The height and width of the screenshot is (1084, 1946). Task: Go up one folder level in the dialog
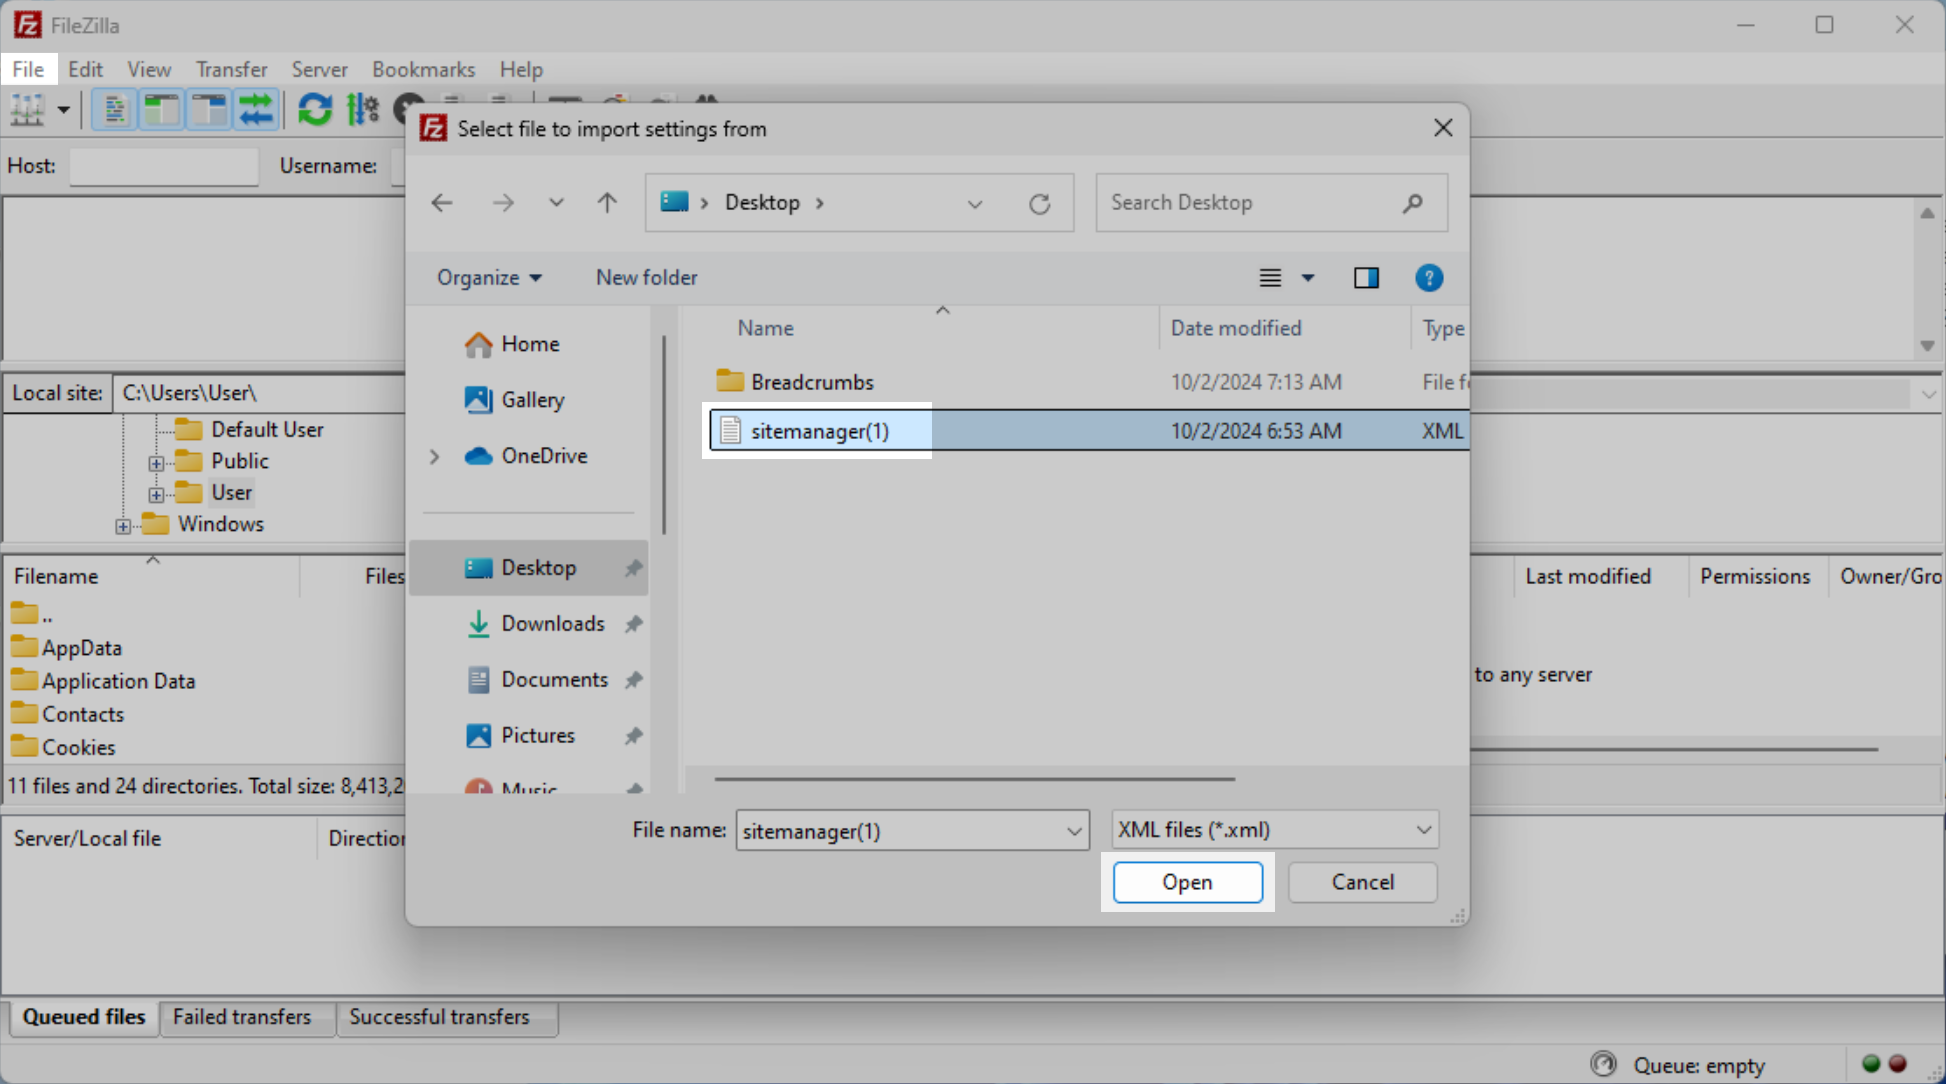coord(606,202)
